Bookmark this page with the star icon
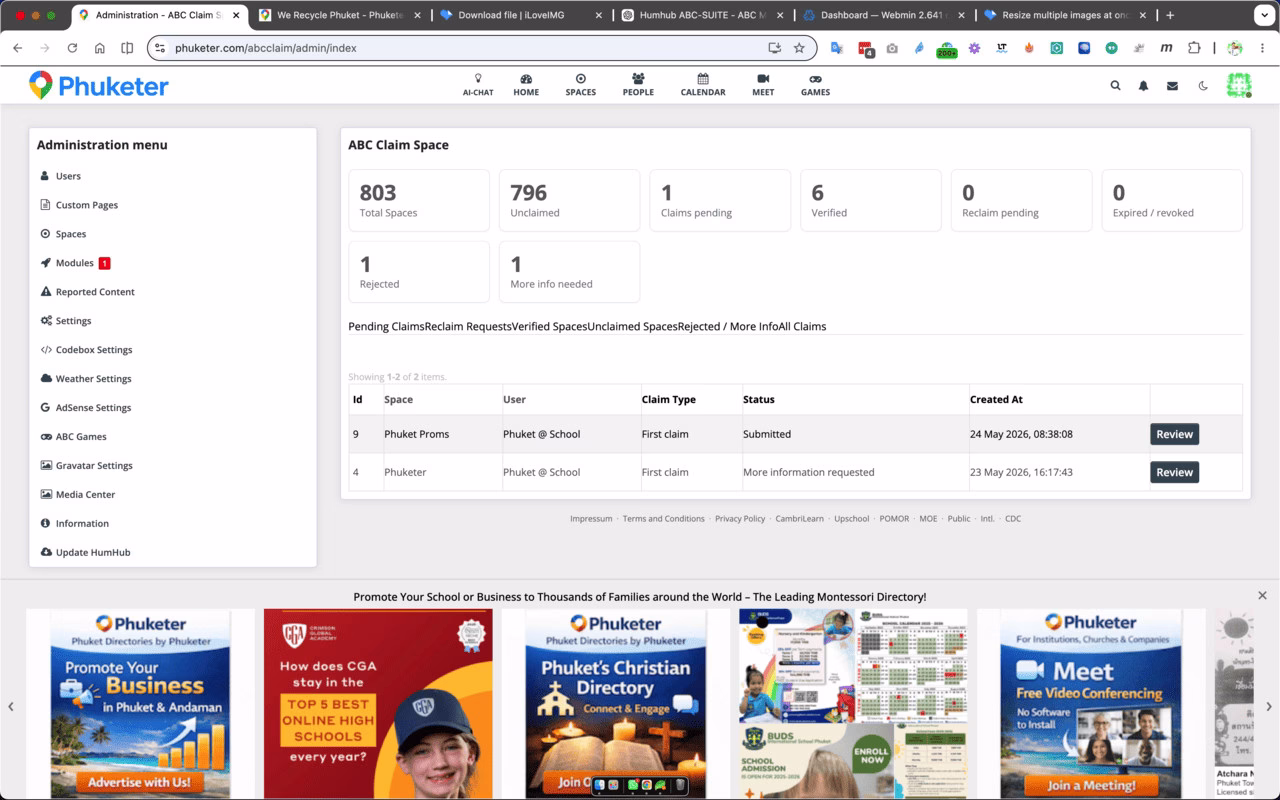1280x800 pixels. (x=799, y=48)
